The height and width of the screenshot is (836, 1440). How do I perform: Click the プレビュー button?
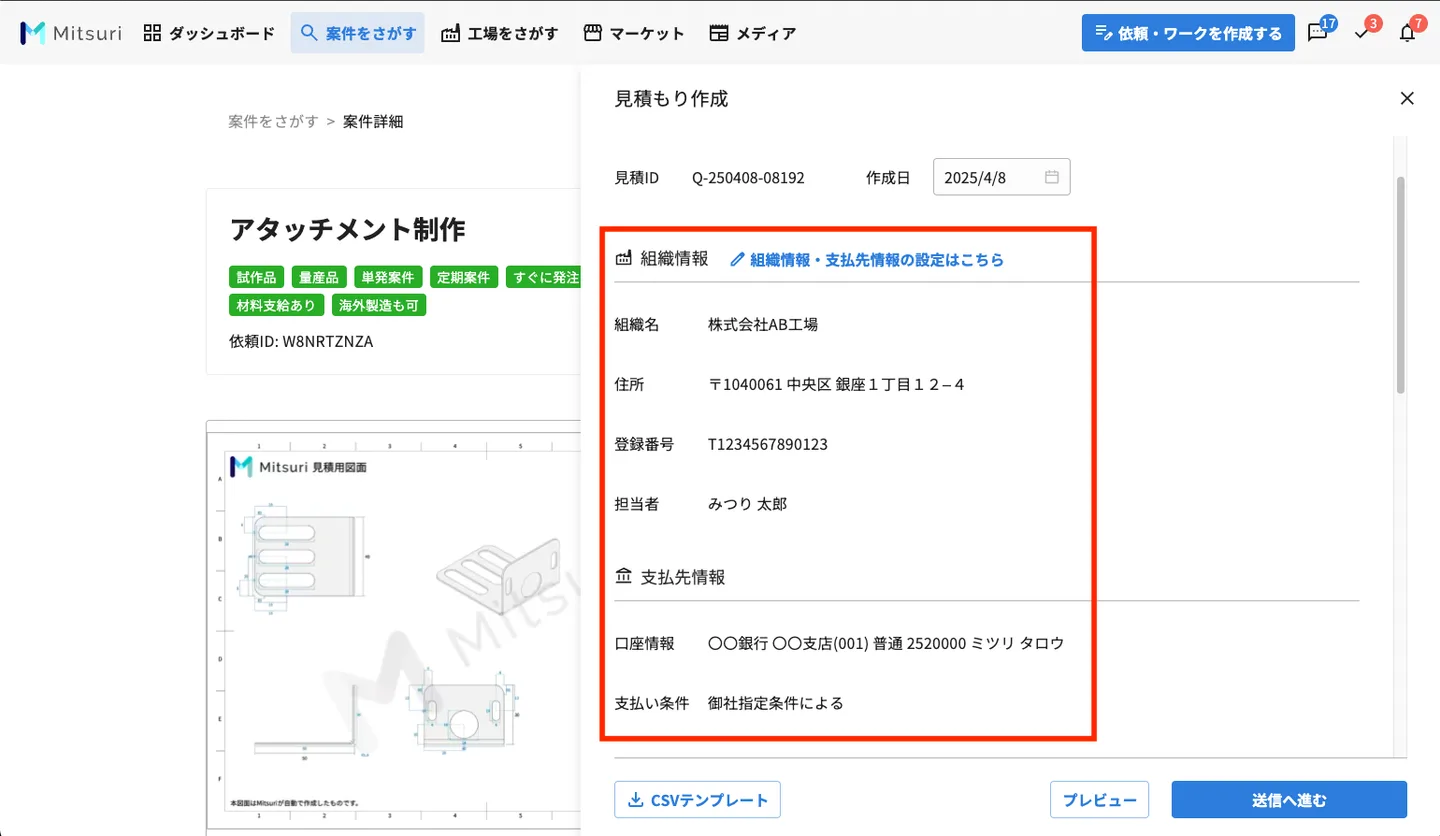click(1100, 800)
